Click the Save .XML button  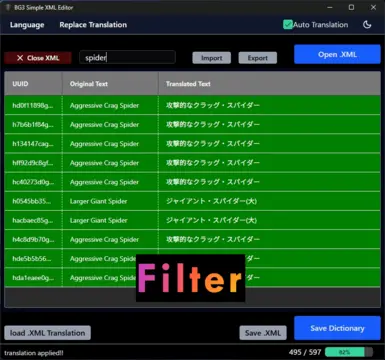click(x=263, y=333)
